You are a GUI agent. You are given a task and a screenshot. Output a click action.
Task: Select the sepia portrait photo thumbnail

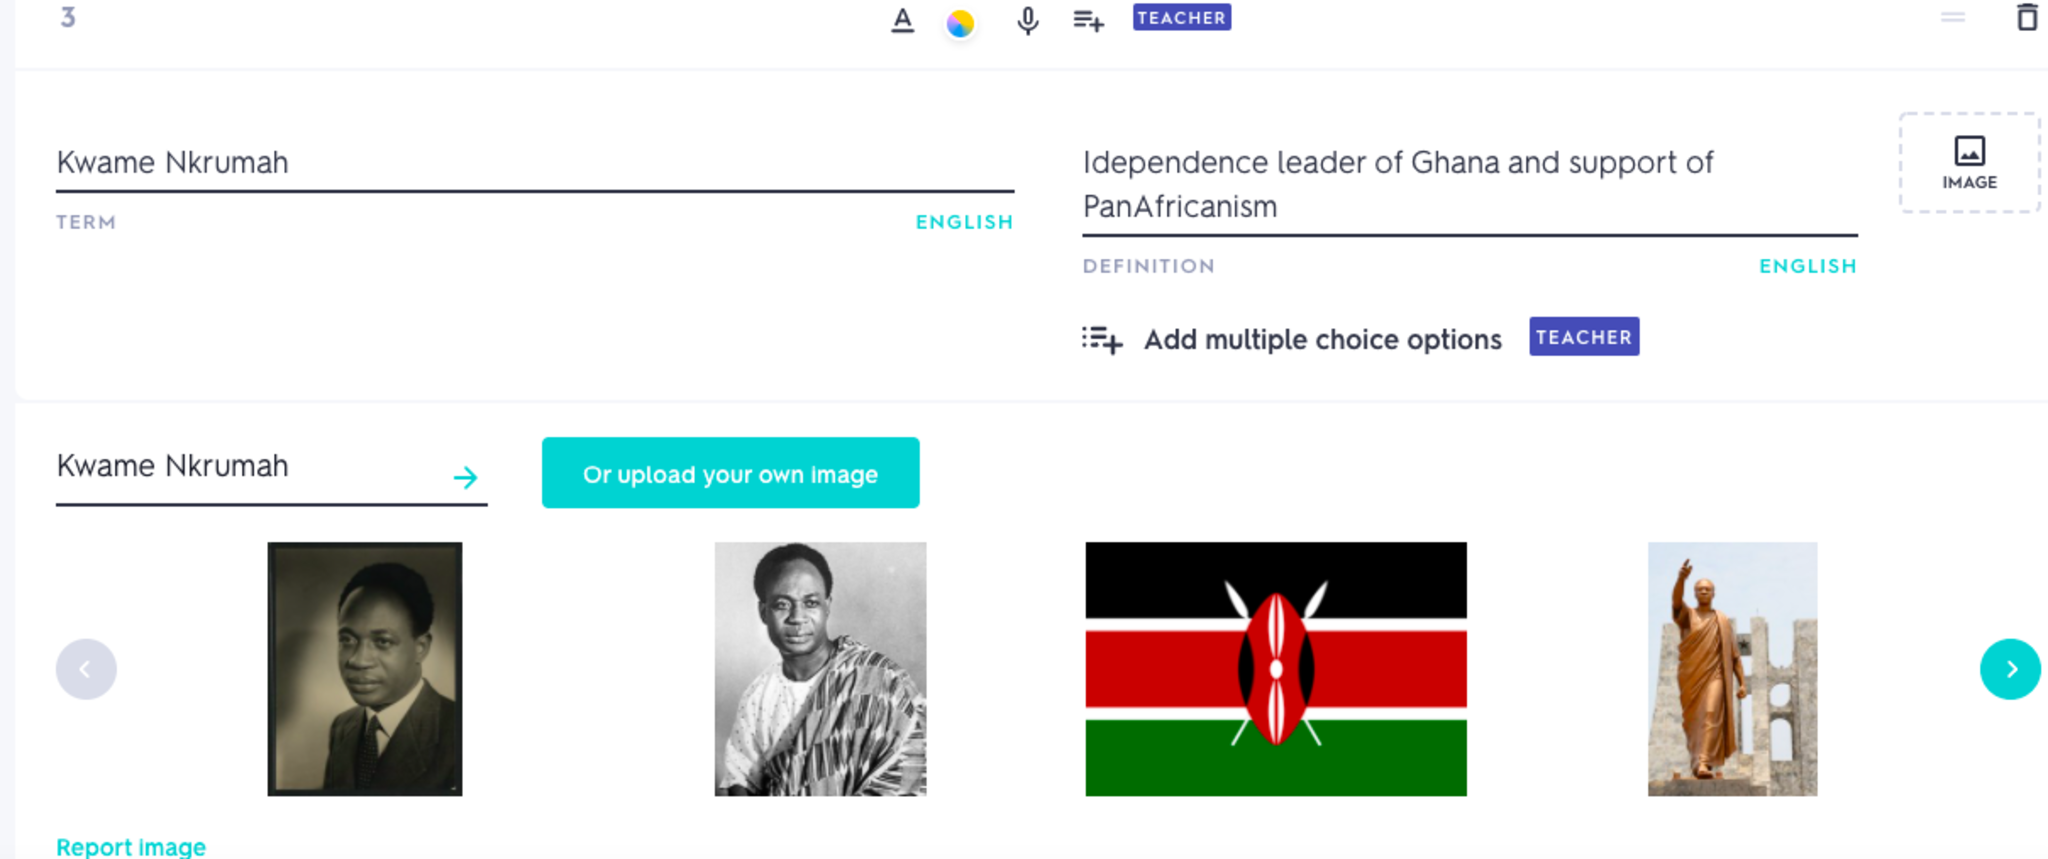click(365, 669)
